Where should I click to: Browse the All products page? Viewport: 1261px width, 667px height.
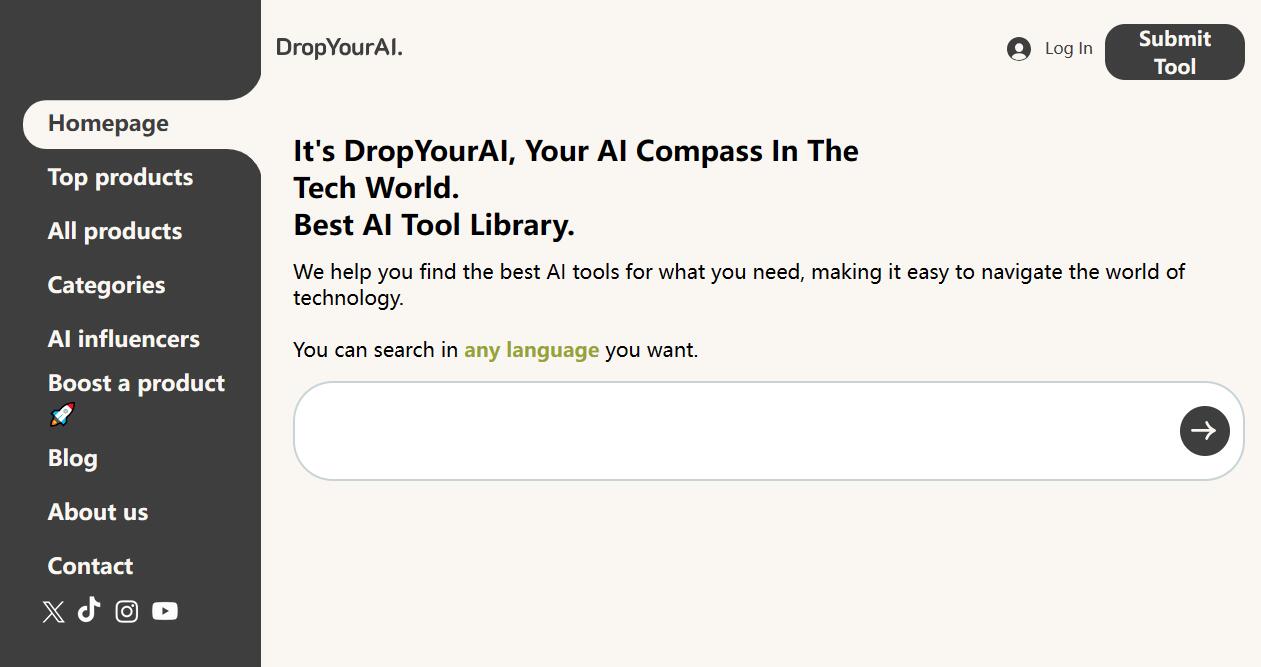[114, 231]
